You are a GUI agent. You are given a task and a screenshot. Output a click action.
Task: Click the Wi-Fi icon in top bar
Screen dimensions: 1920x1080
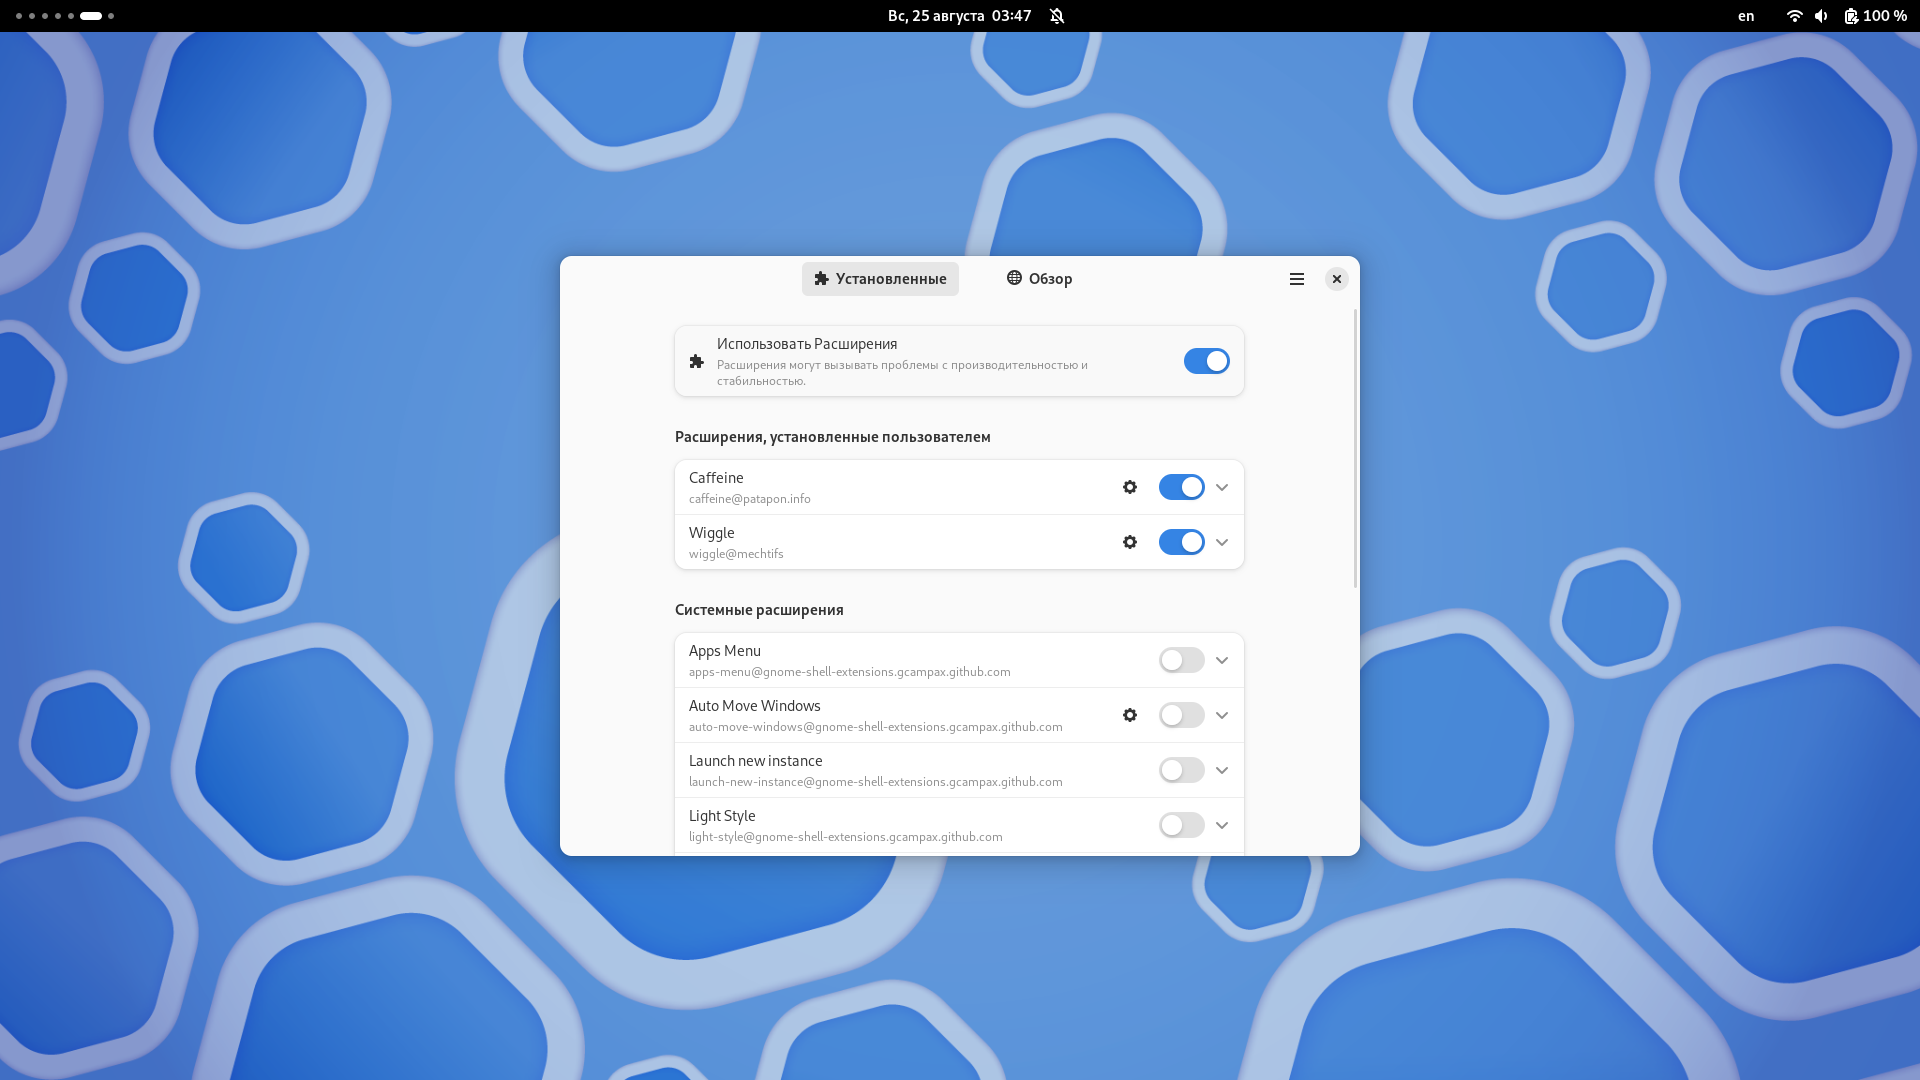[x=1795, y=16]
